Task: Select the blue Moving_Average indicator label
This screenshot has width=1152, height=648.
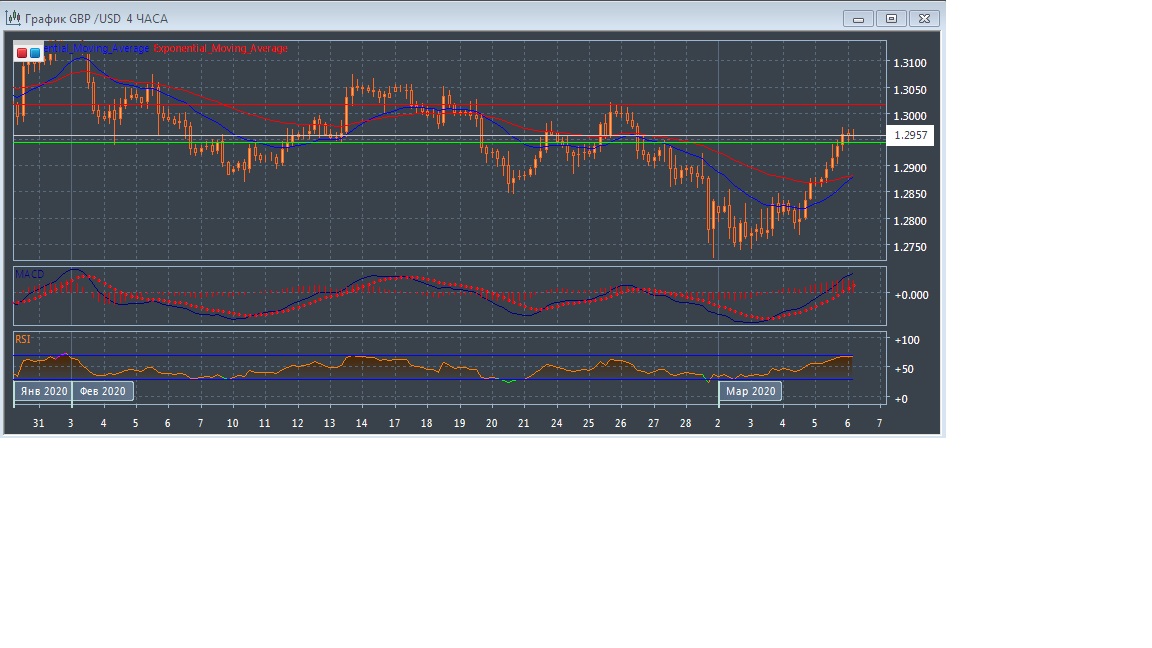Action: pos(98,48)
